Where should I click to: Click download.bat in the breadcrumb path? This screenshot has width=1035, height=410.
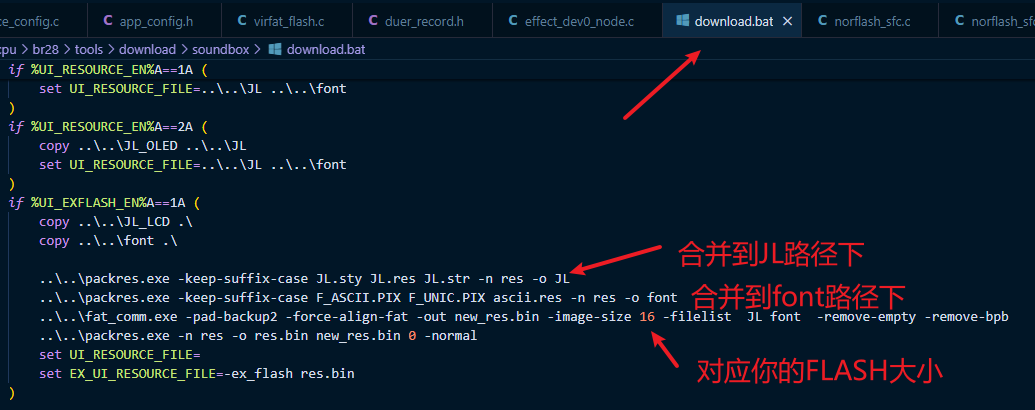pyautogui.click(x=326, y=50)
